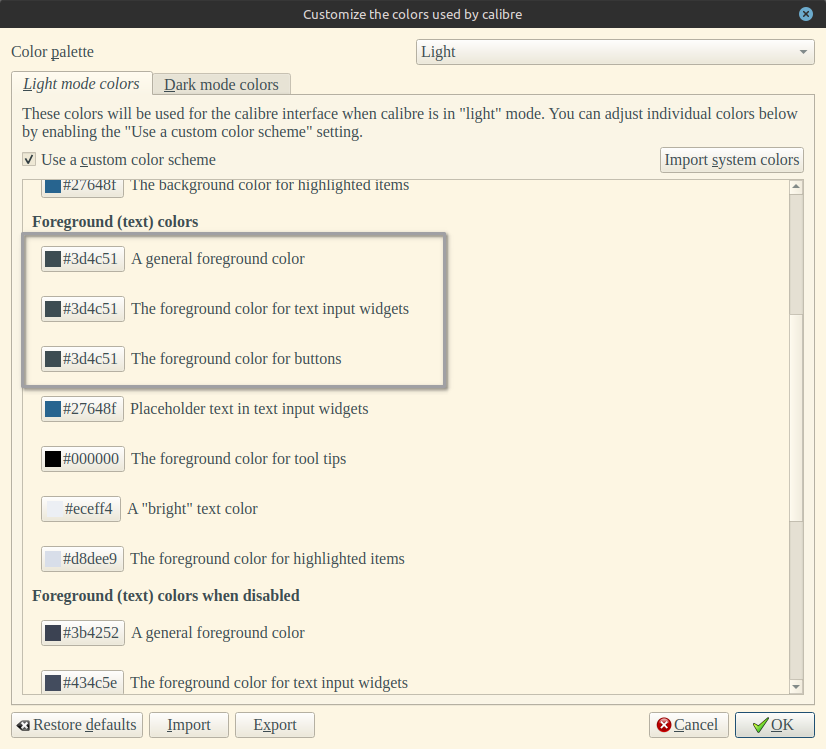Edit tool tips foreground color #000000
Viewport: 826px width, 749px height.
[83, 459]
